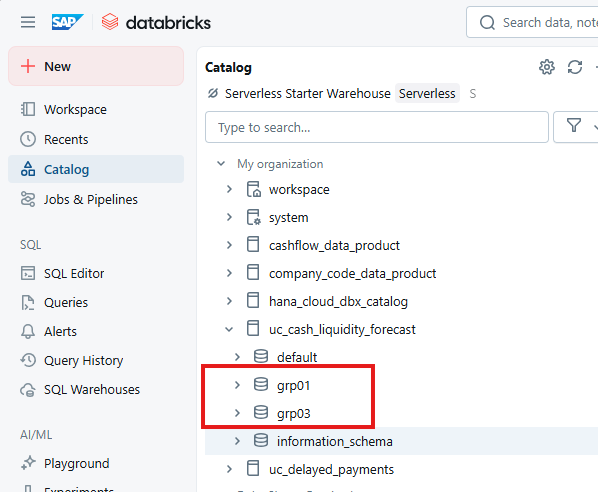This screenshot has width=598, height=492.
Task: Collapse the uc_cash_liquidity_forecast catalog
Action: [x=229, y=329]
